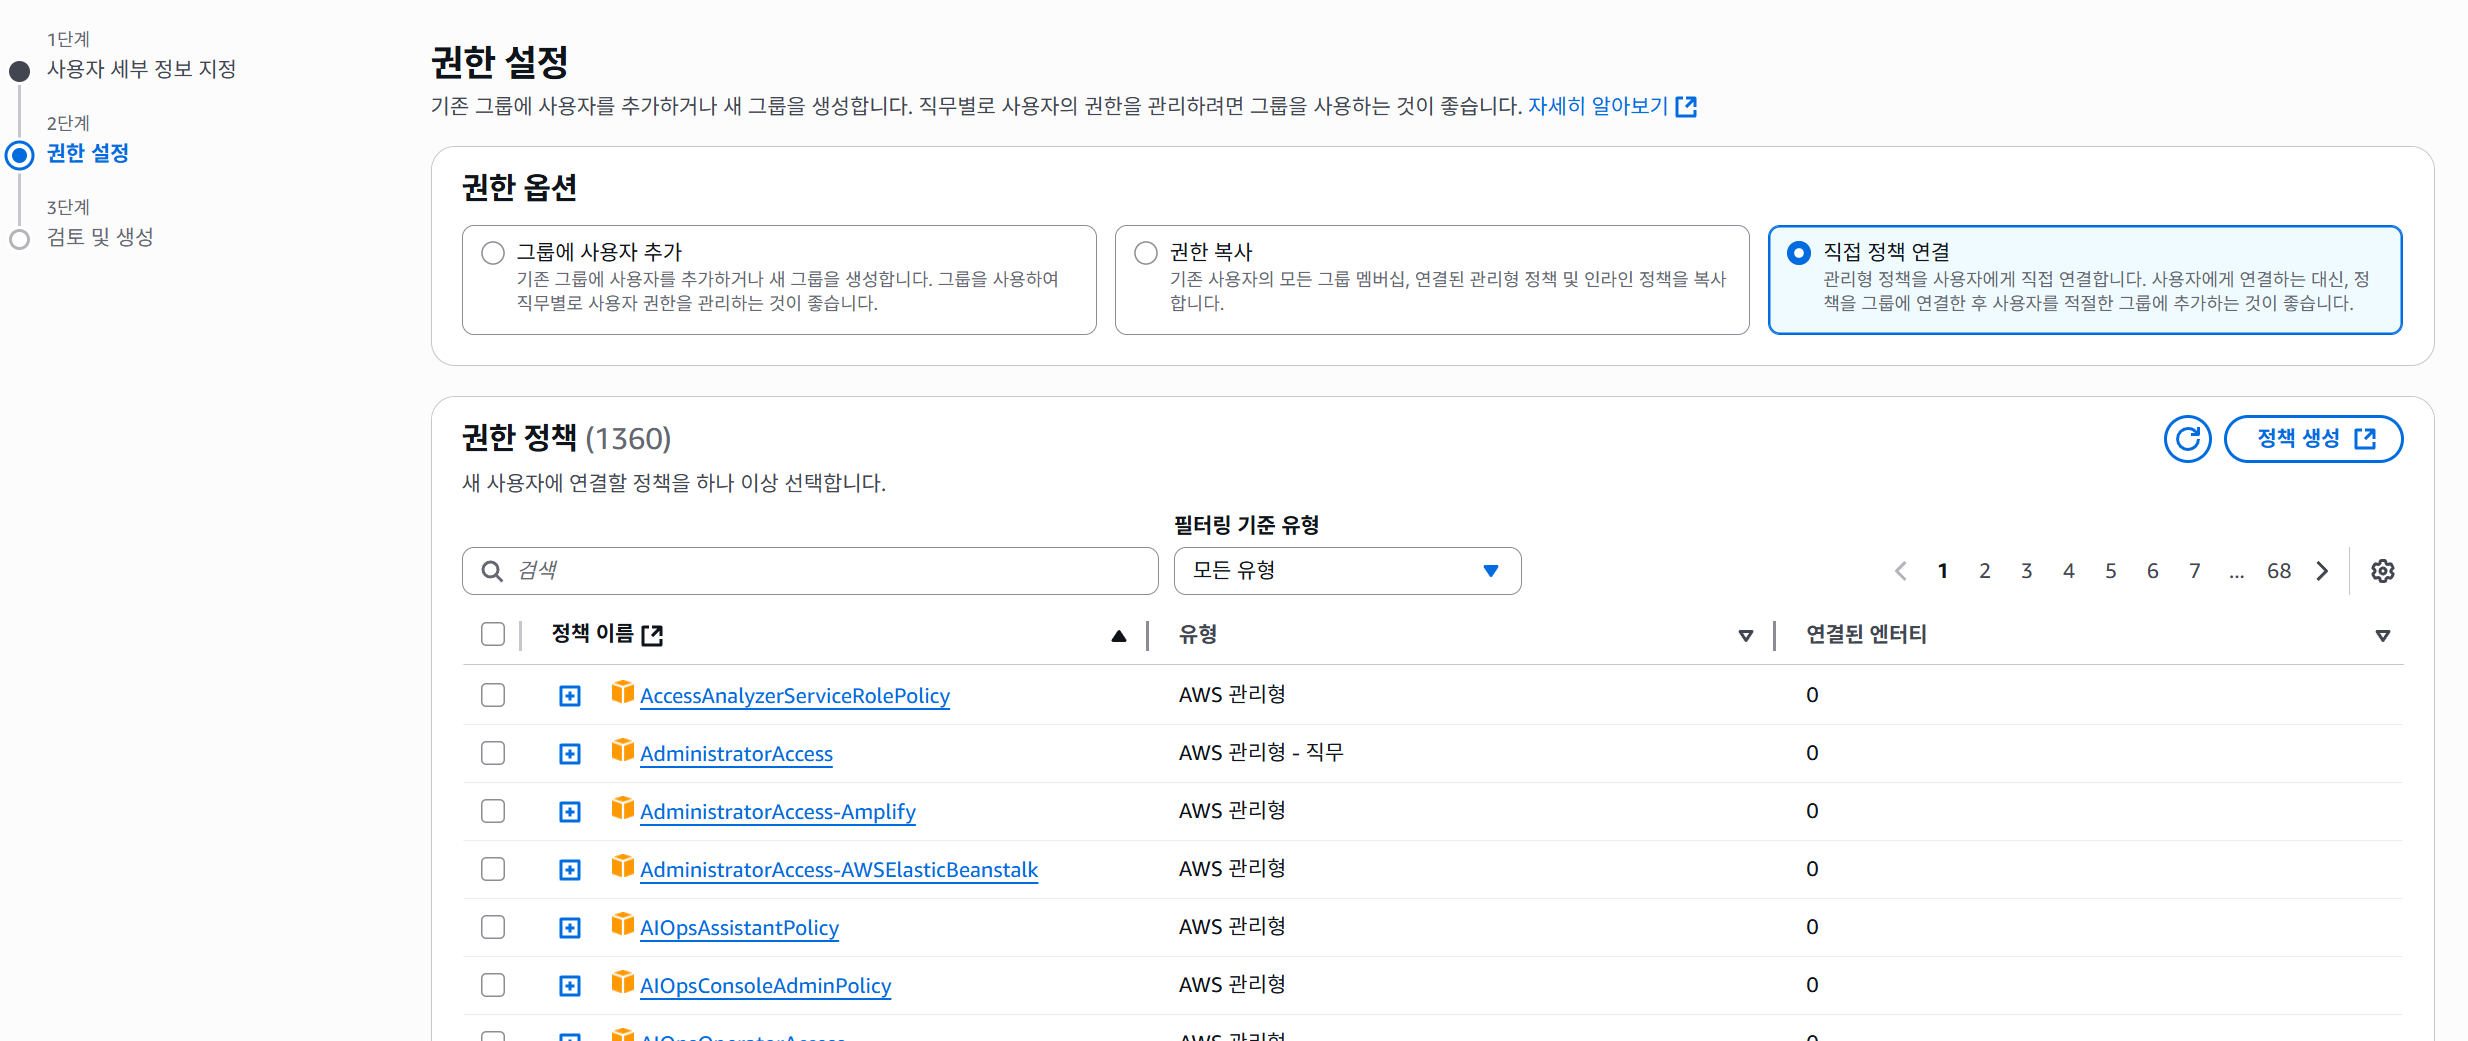The height and width of the screenshot is (1041, 2468).
Task: Open AdministratorAccess-Amplify policy link
Action: point(778,812)
